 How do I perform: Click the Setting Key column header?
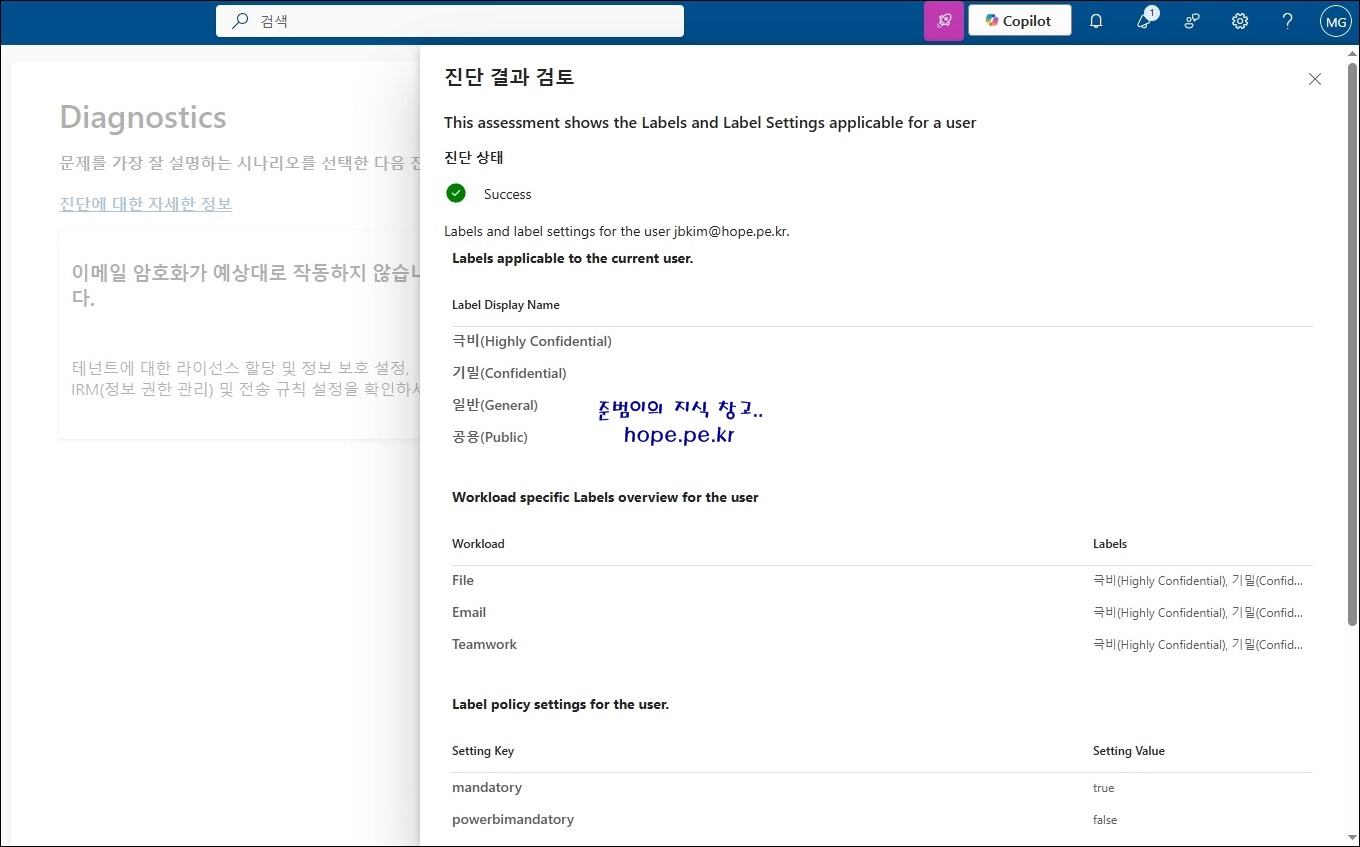point(483,751)
